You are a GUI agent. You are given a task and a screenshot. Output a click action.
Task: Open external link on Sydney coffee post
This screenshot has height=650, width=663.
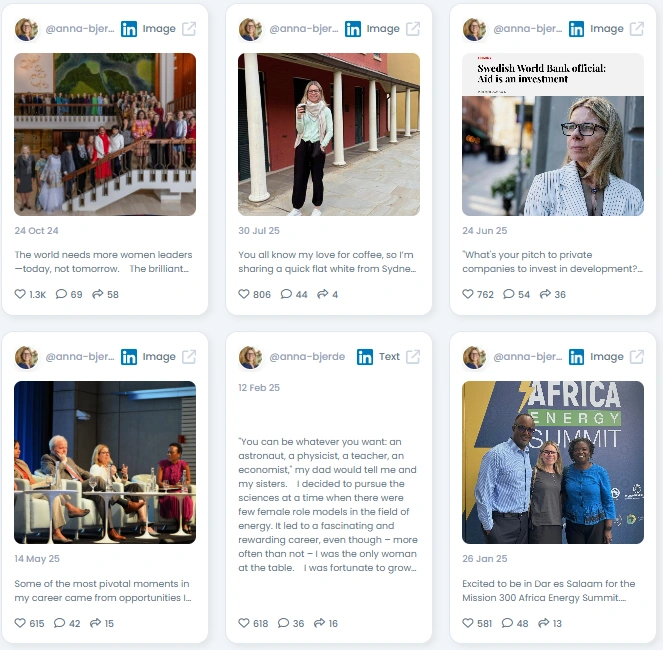(x=413, y=29)
